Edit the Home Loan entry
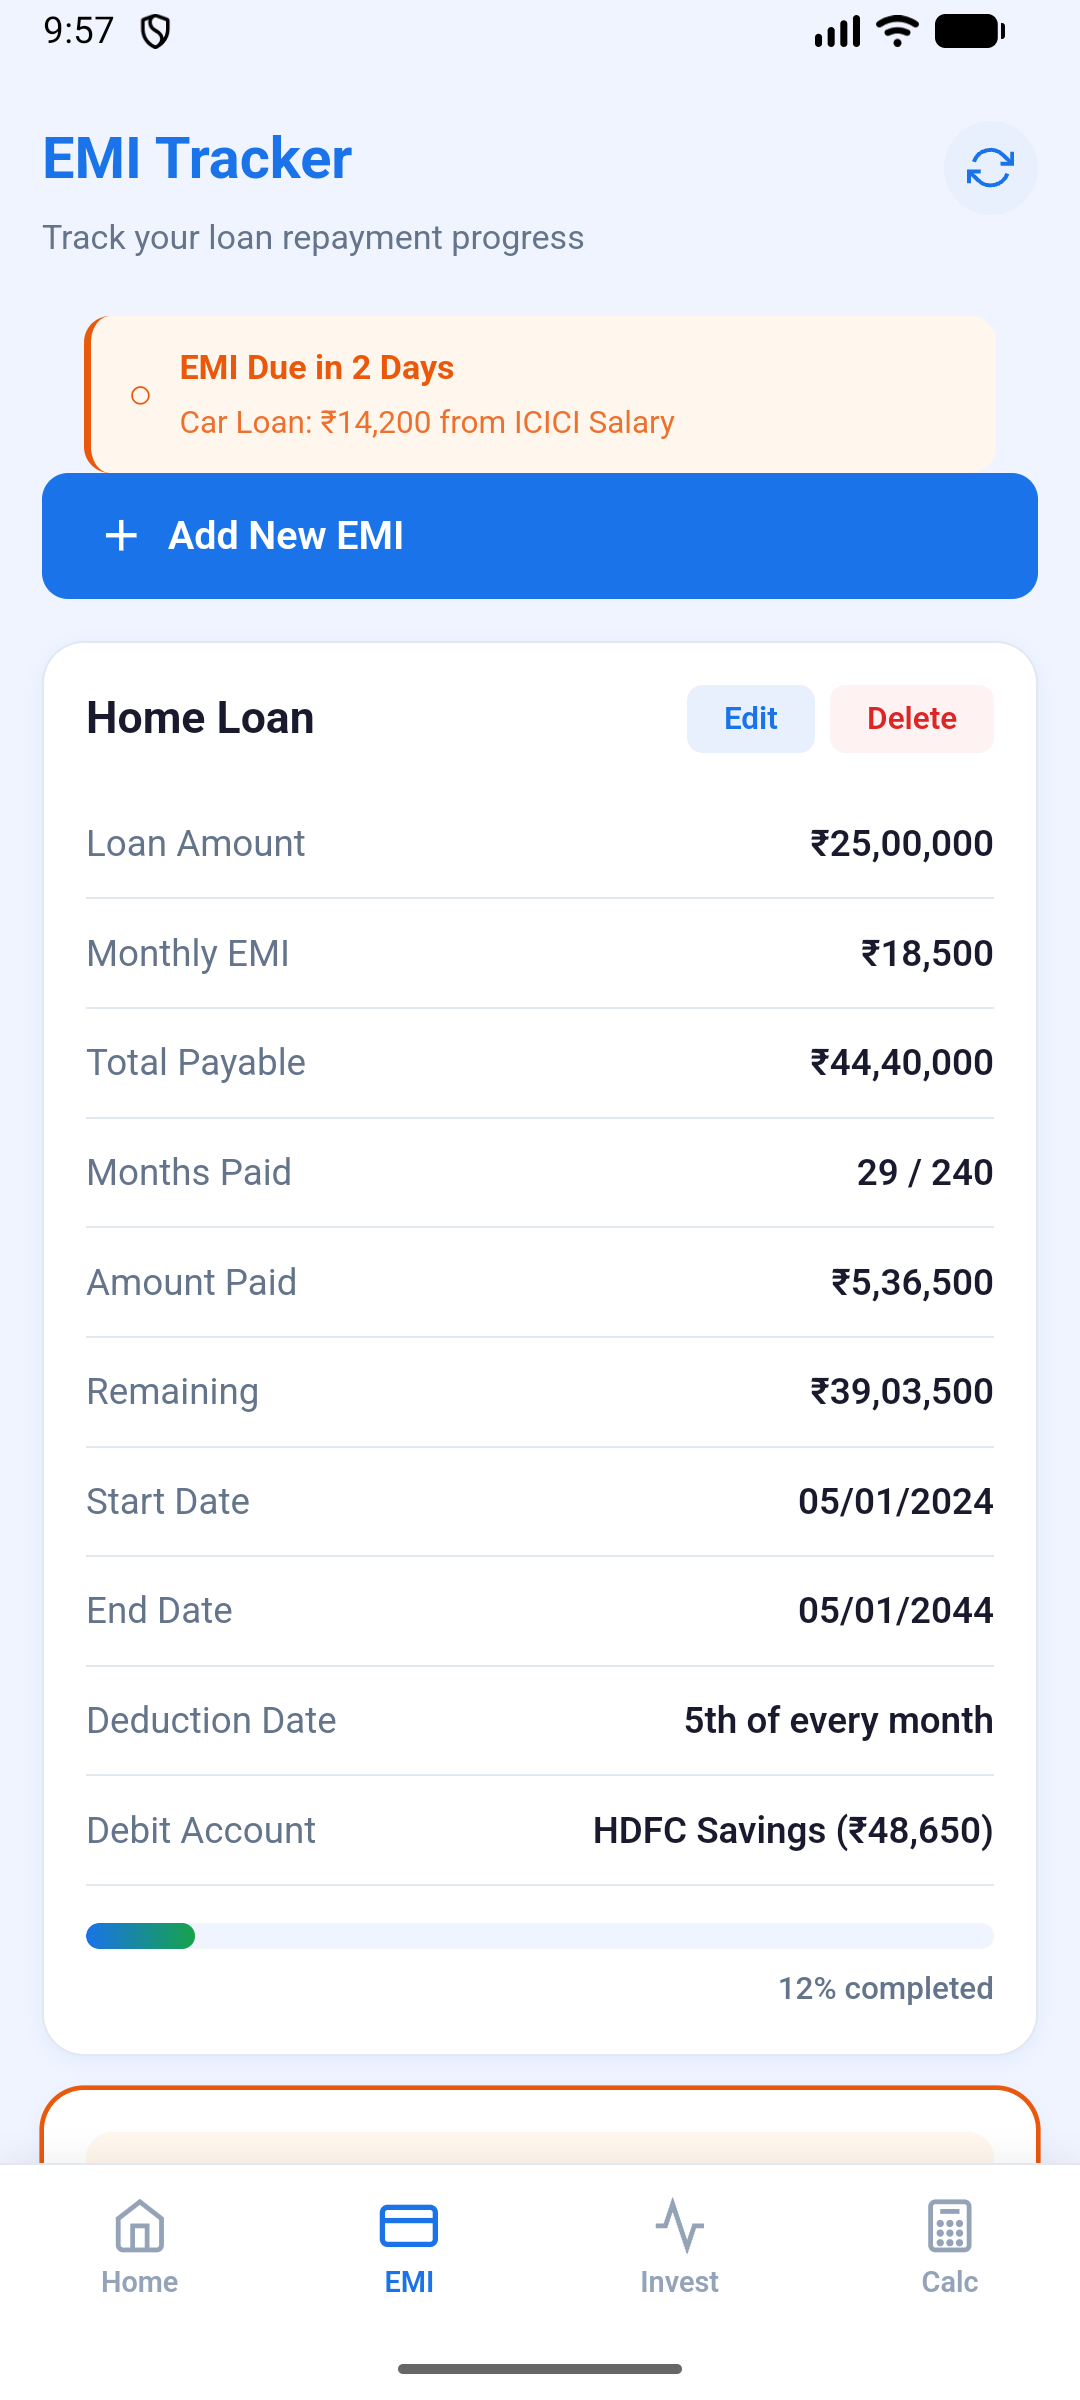Image resolution: width=1080 pixels, height=2400 pixels. (x=751, y=719)
